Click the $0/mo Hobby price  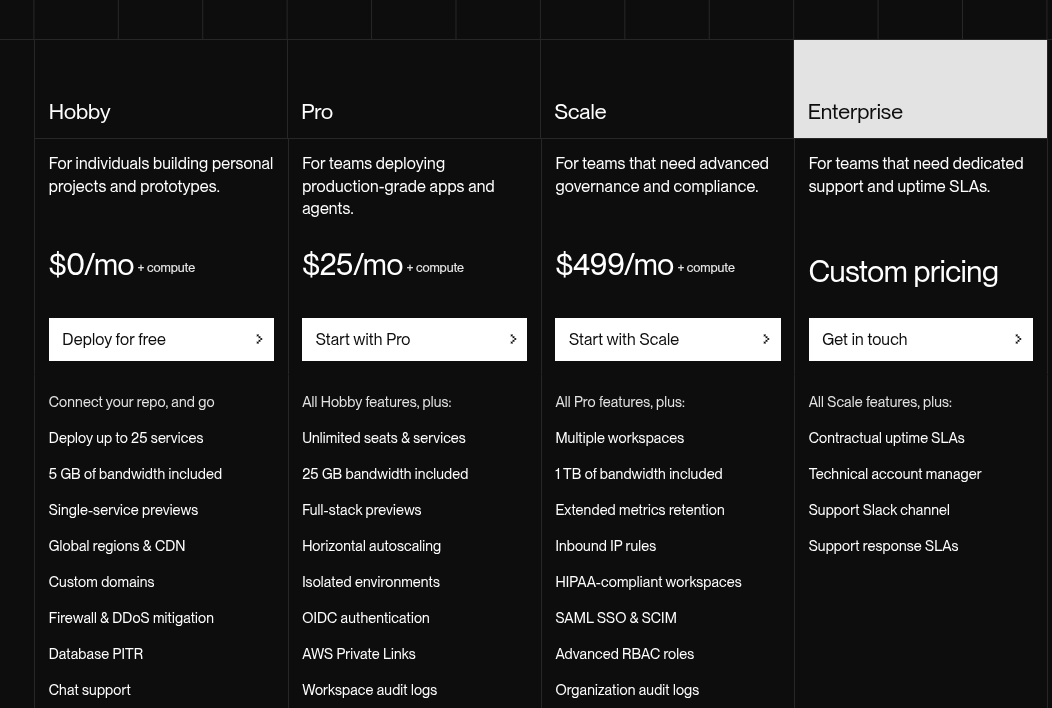pyautogui.click(x=91, y=264)
